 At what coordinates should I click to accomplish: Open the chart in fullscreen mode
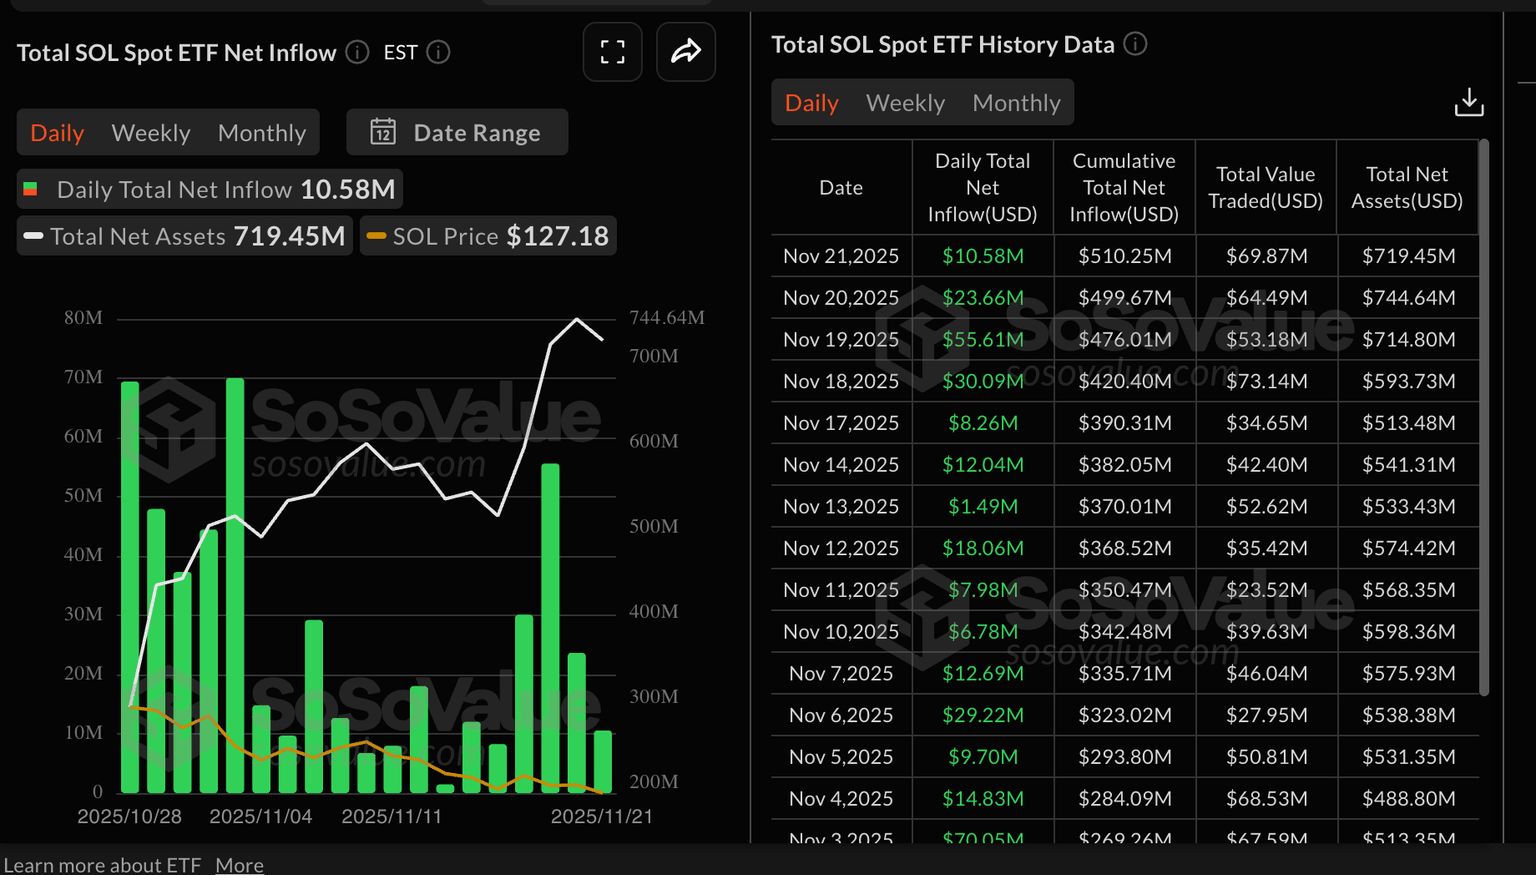(x=612, y=52)
